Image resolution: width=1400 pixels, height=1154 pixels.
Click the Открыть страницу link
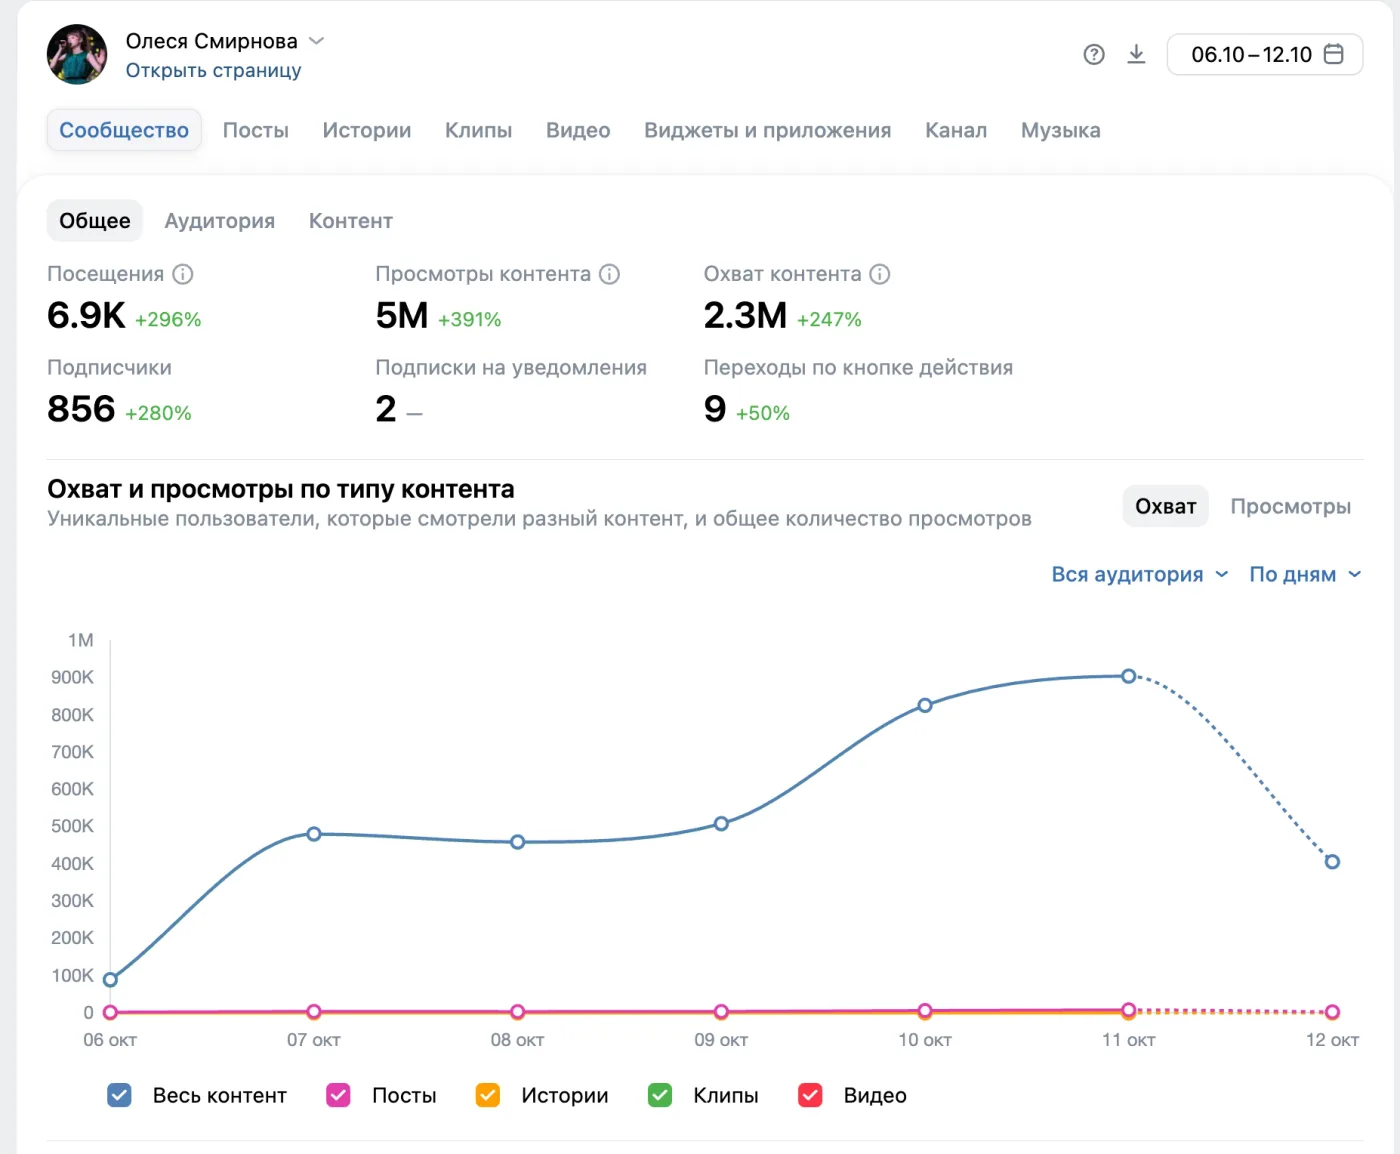[213, 71]
